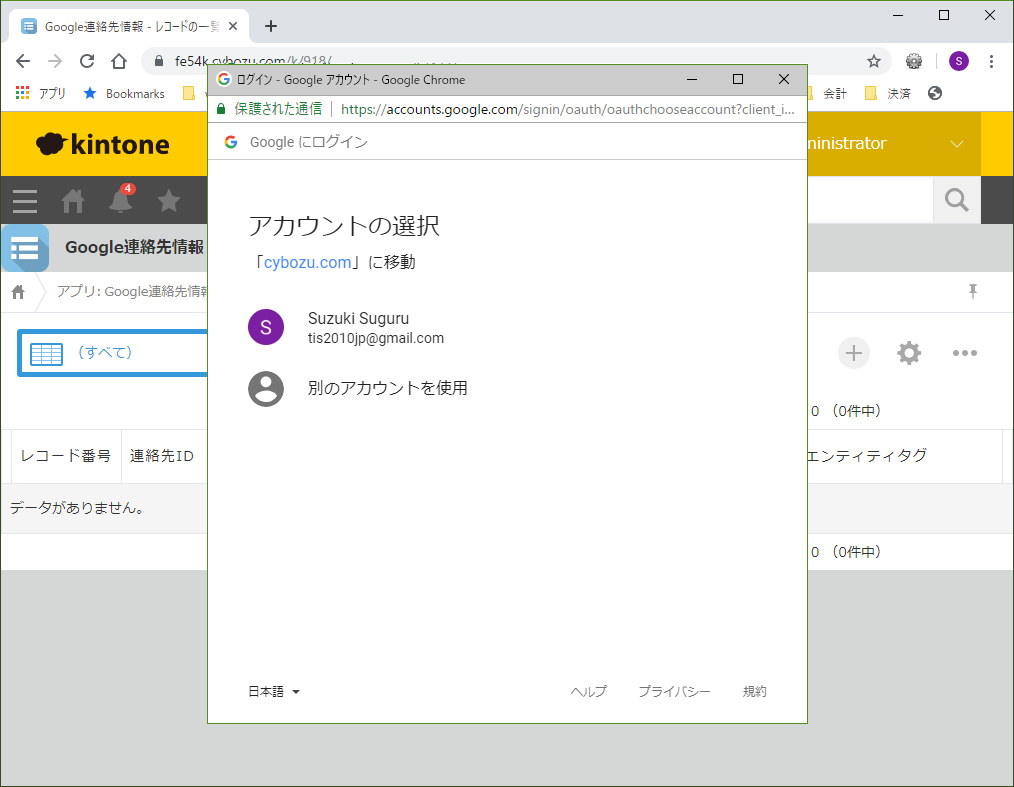Go to kintone portal home icon

tap(72, 201)
